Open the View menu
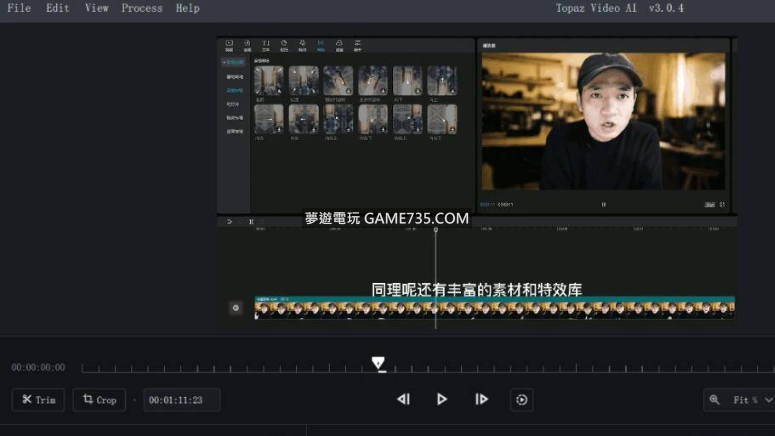Image resolution: width=775 pixels, height=436 pixels. [97, 8]
